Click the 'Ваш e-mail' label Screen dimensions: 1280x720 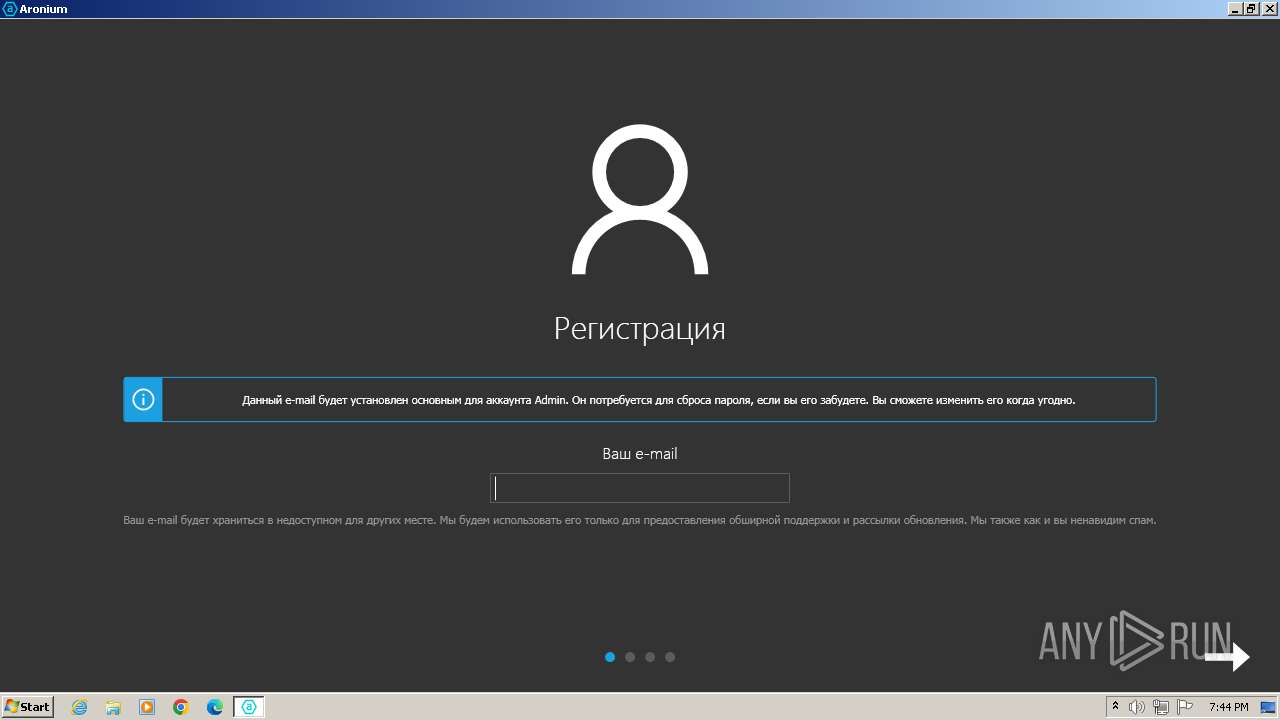coord(640,454)
